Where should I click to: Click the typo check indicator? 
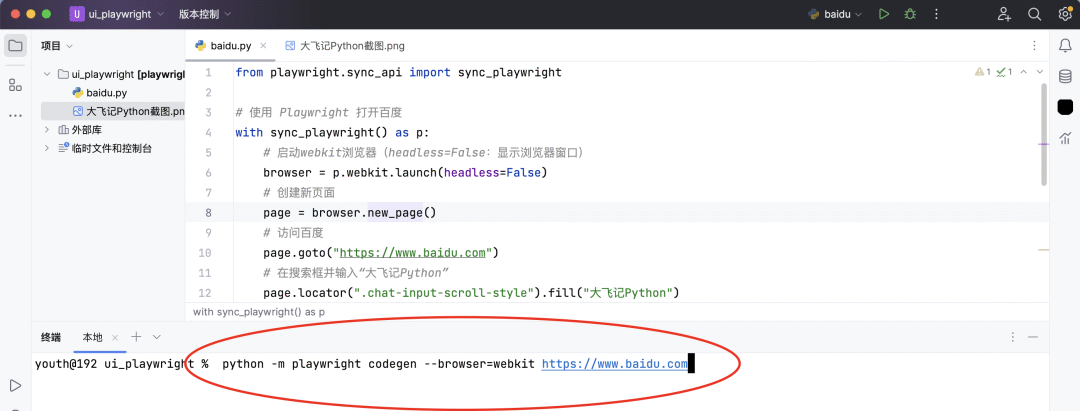click(x=1004, y=72)
